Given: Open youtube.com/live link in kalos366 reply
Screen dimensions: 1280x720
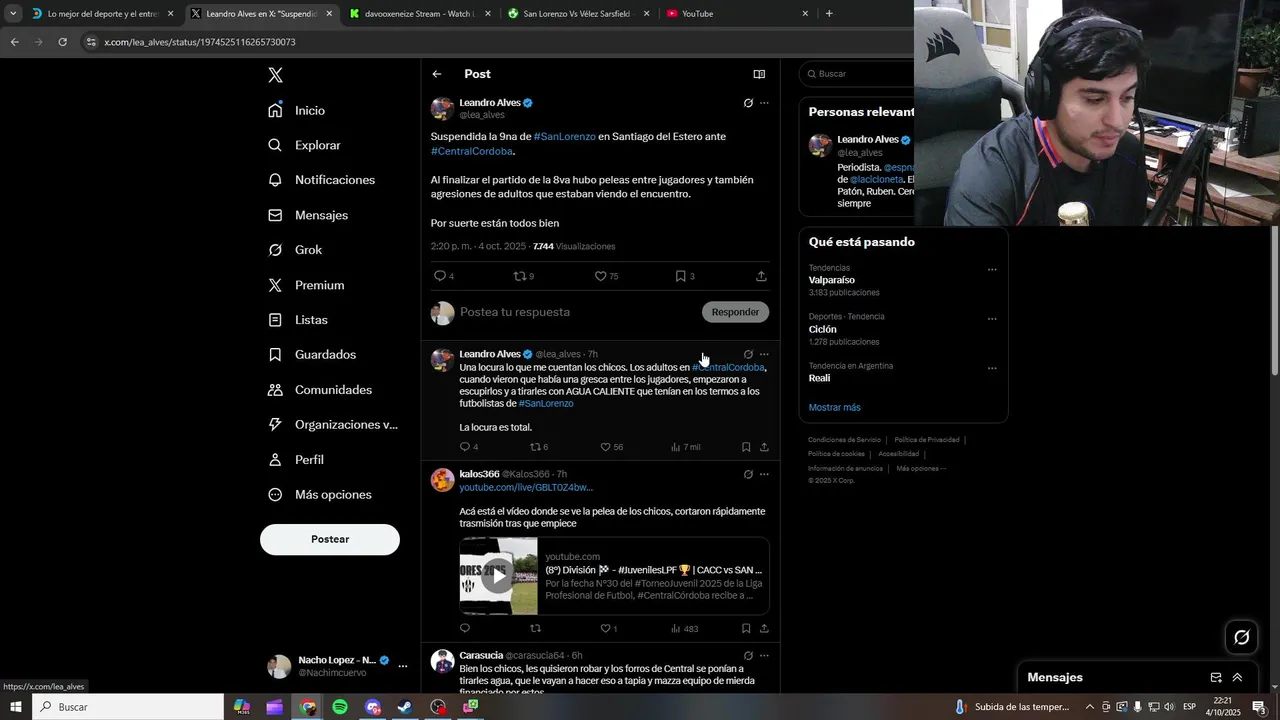Looking at the screenshot, I should [526, 487].
